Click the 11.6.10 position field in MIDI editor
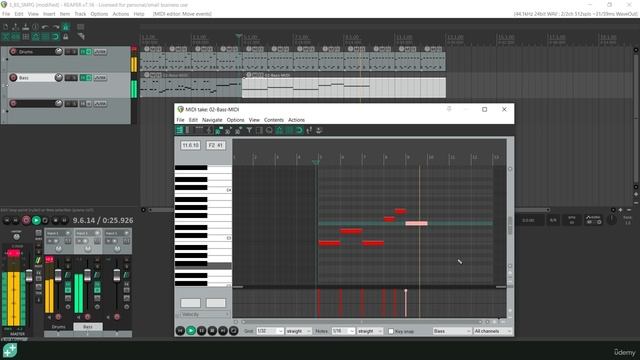Viewport: 640px width, 360px height. (191, 145)
